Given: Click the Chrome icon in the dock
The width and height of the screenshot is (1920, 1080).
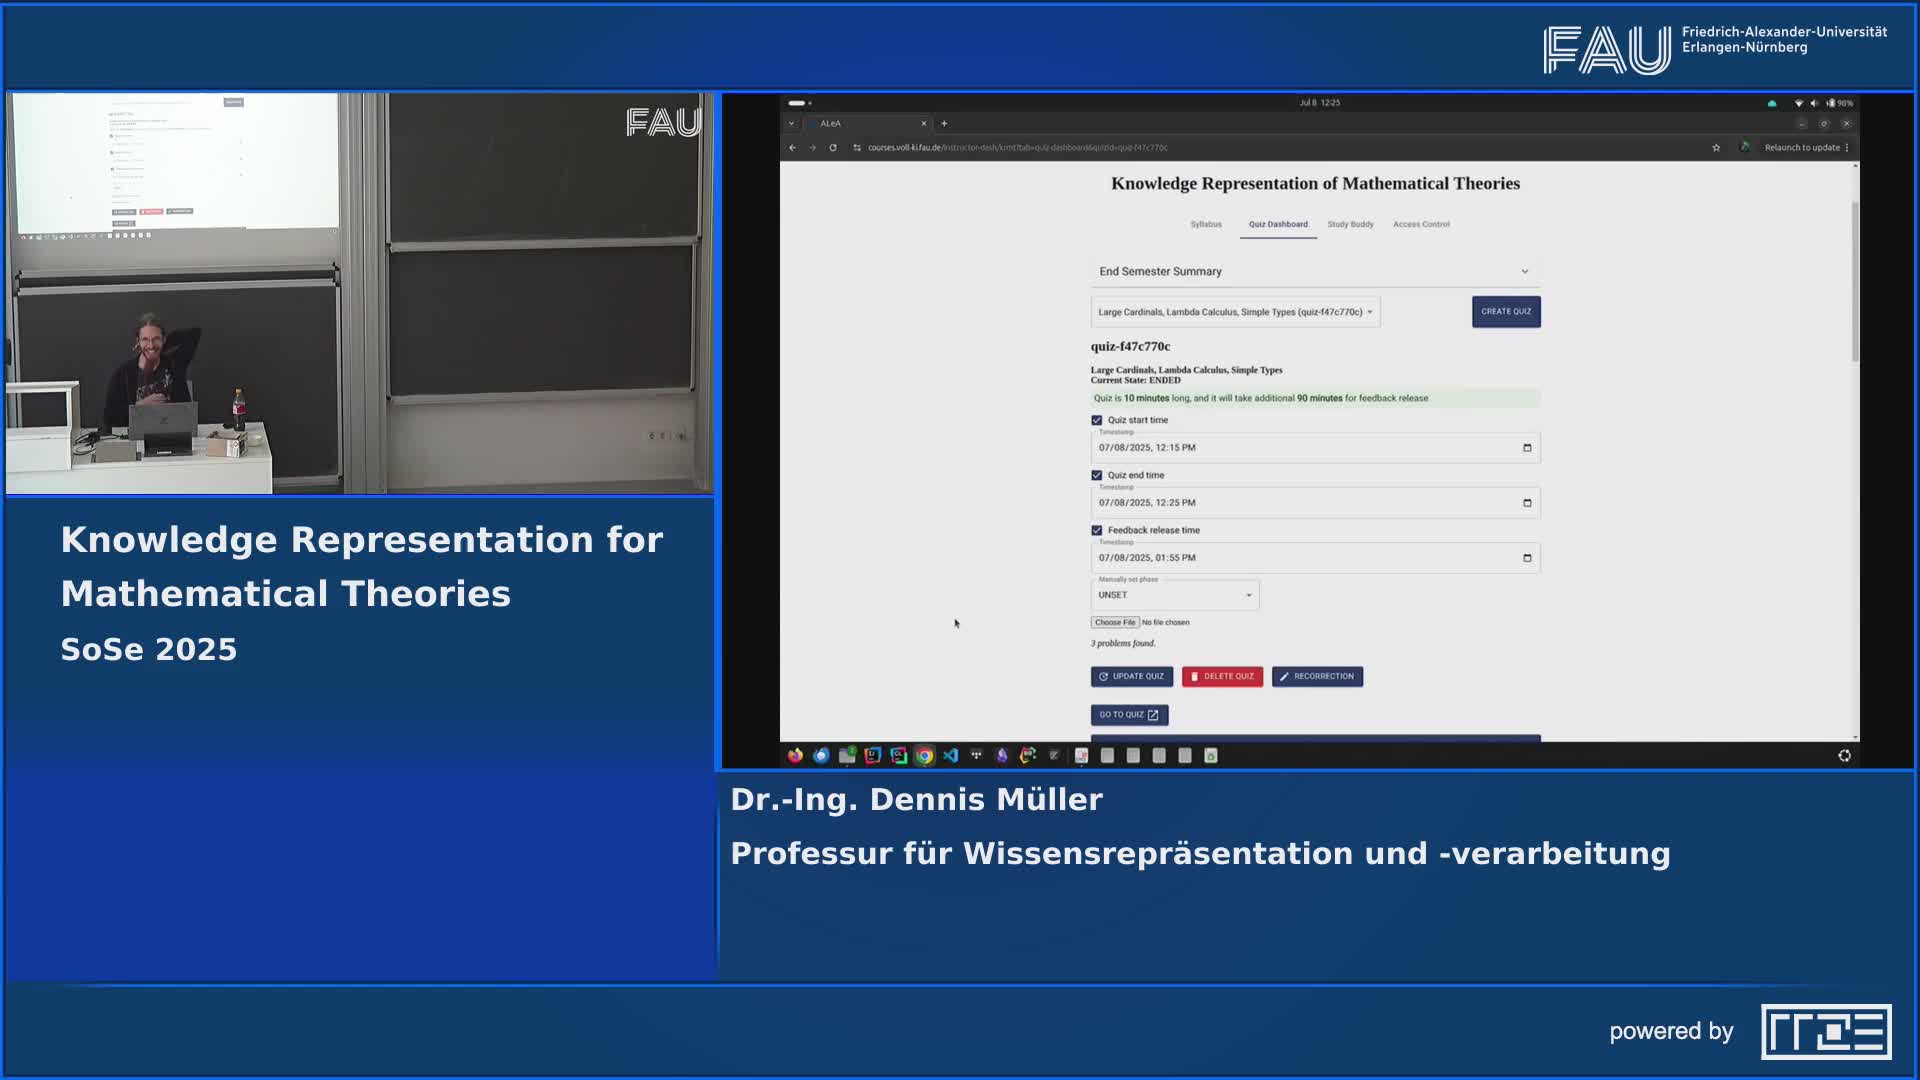Looking at the screenshot, I should click(x=924, y=756).
